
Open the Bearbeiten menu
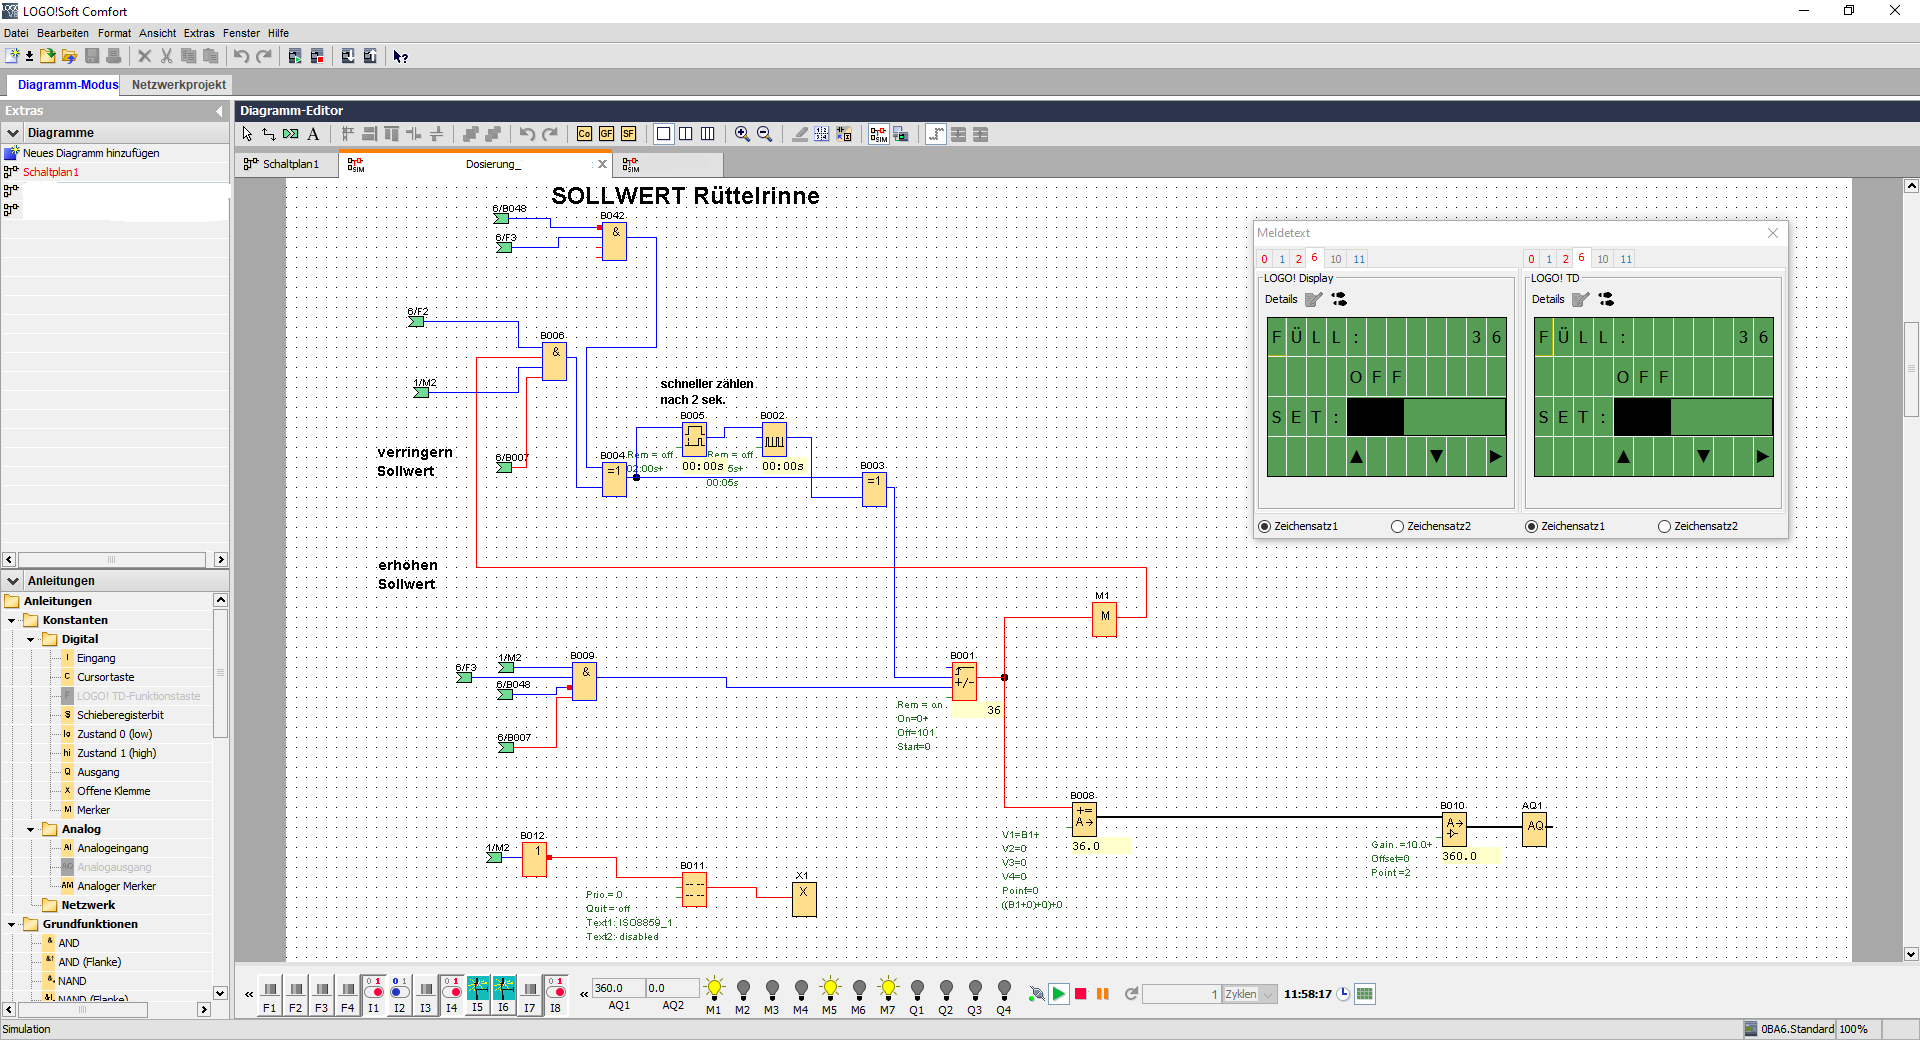click(63, 33)
